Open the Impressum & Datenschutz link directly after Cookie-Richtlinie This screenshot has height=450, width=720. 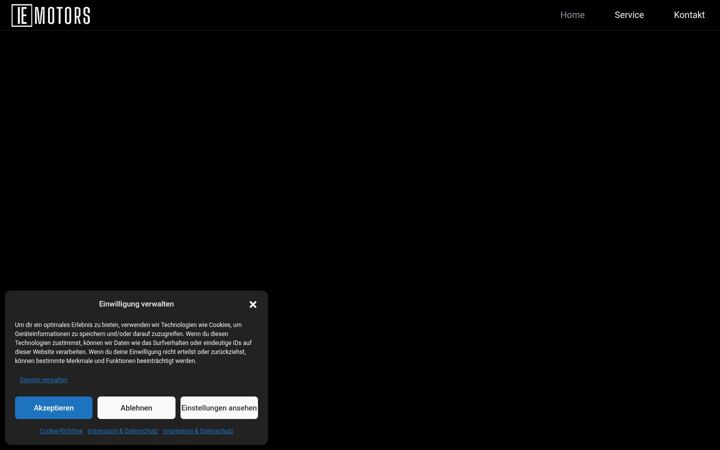[123, 431]
